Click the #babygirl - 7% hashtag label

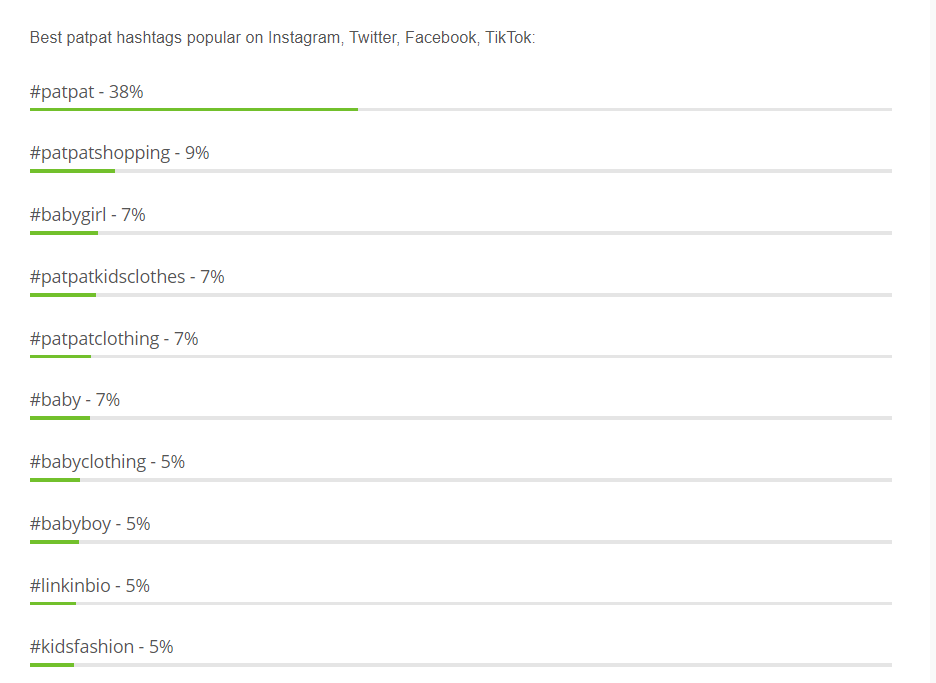(x=88, y=215)
